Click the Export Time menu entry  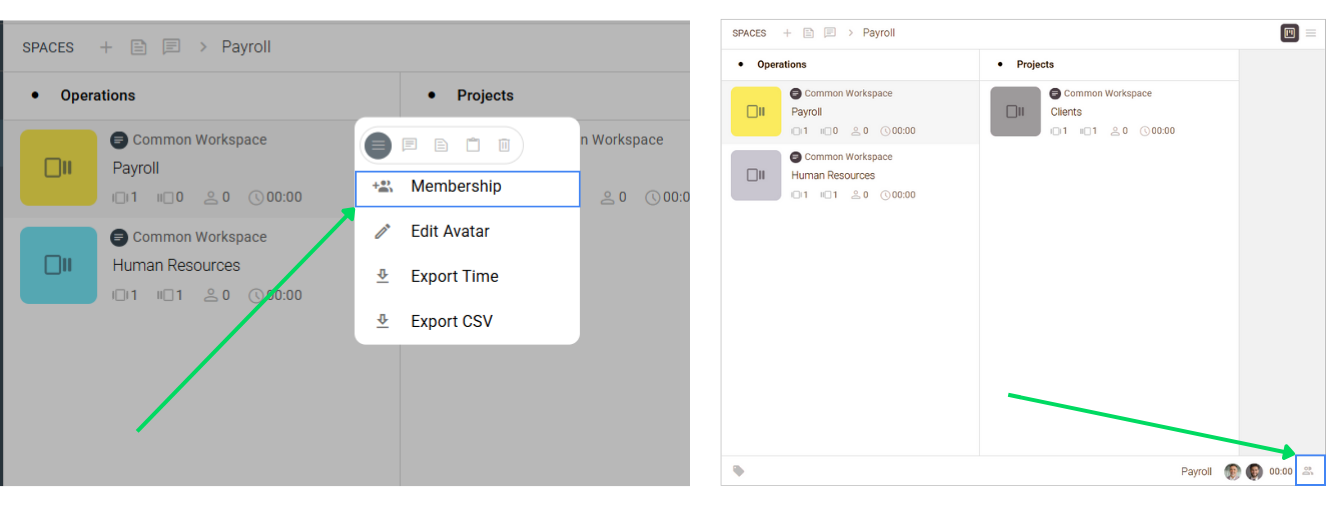tap(454, 277)
